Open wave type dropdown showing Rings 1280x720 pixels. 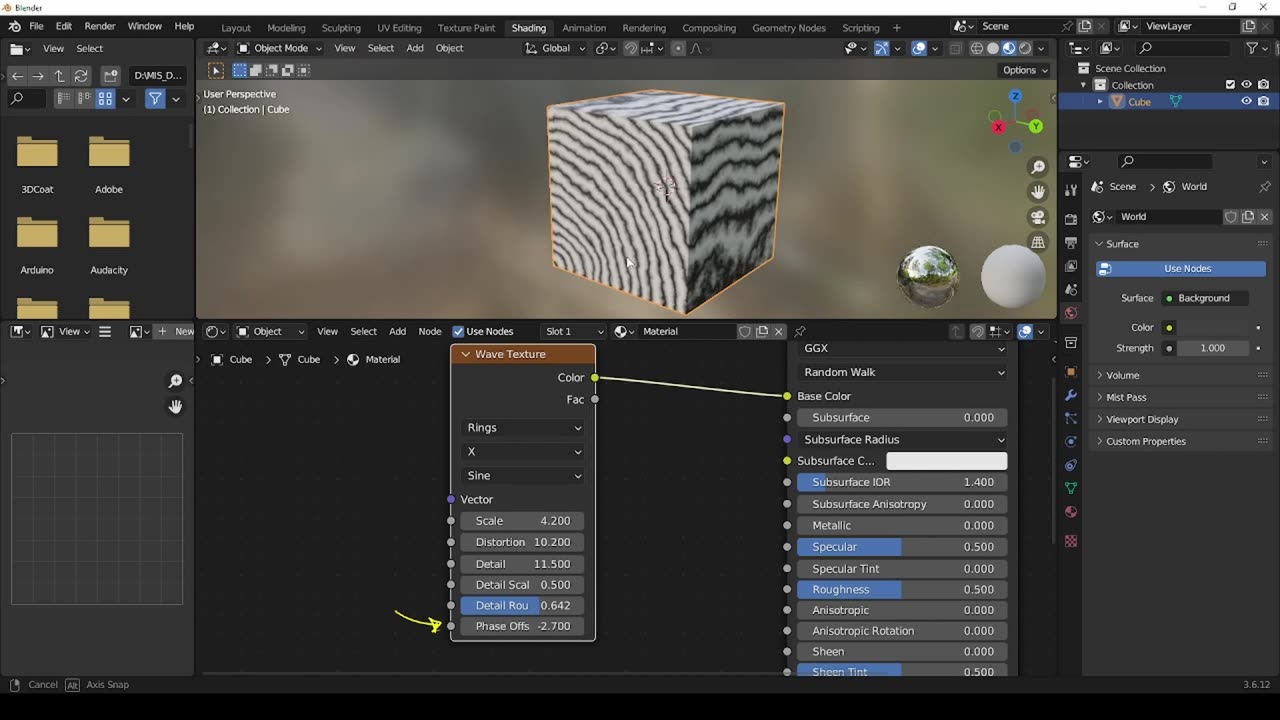(523, 428)
